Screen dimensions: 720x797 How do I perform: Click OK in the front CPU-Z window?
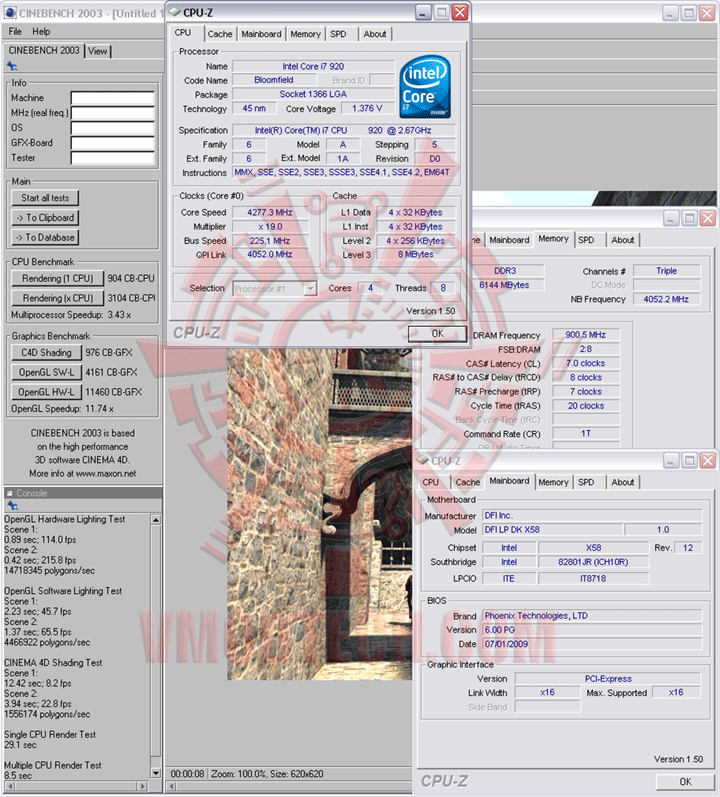[437, 333]
